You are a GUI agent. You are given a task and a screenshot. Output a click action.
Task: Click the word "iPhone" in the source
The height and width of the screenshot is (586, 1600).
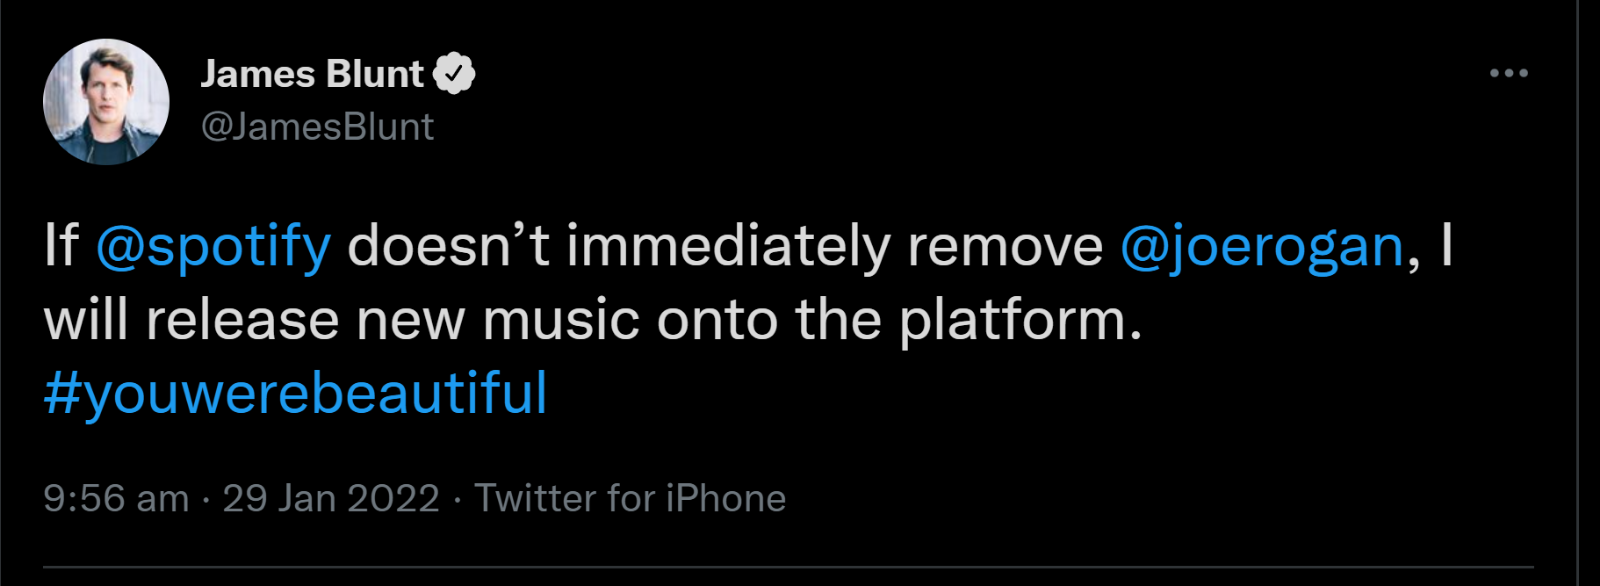(726, 498)
